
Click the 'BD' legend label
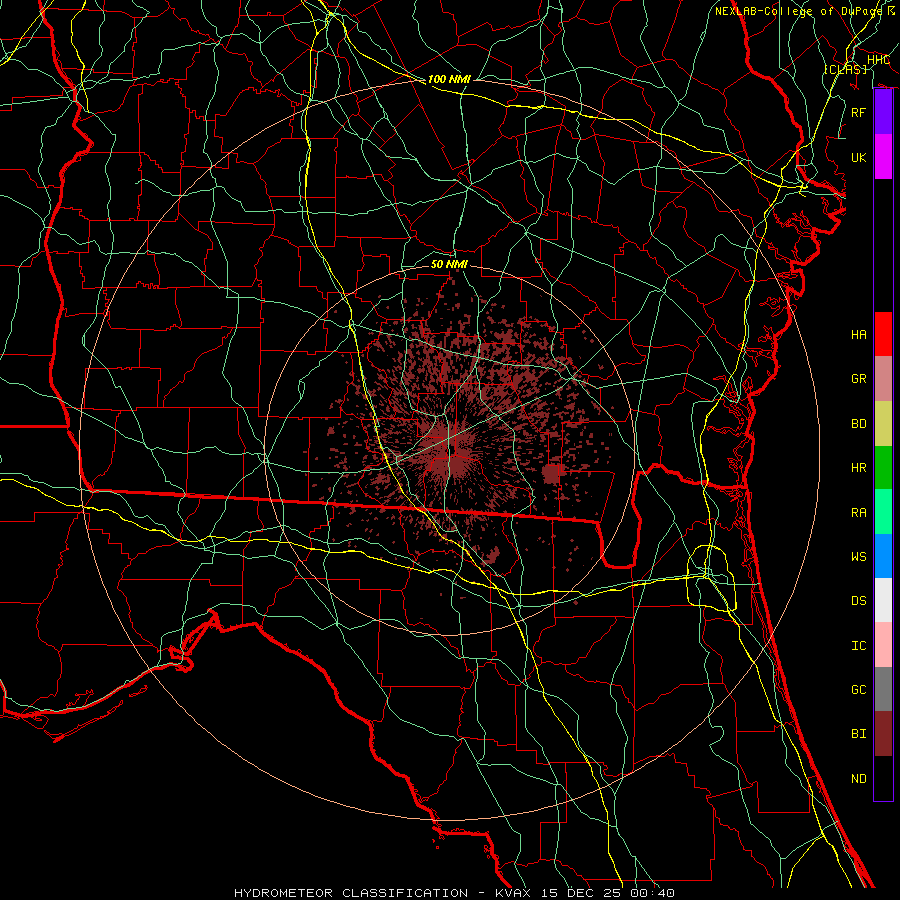tap(858, 424)
